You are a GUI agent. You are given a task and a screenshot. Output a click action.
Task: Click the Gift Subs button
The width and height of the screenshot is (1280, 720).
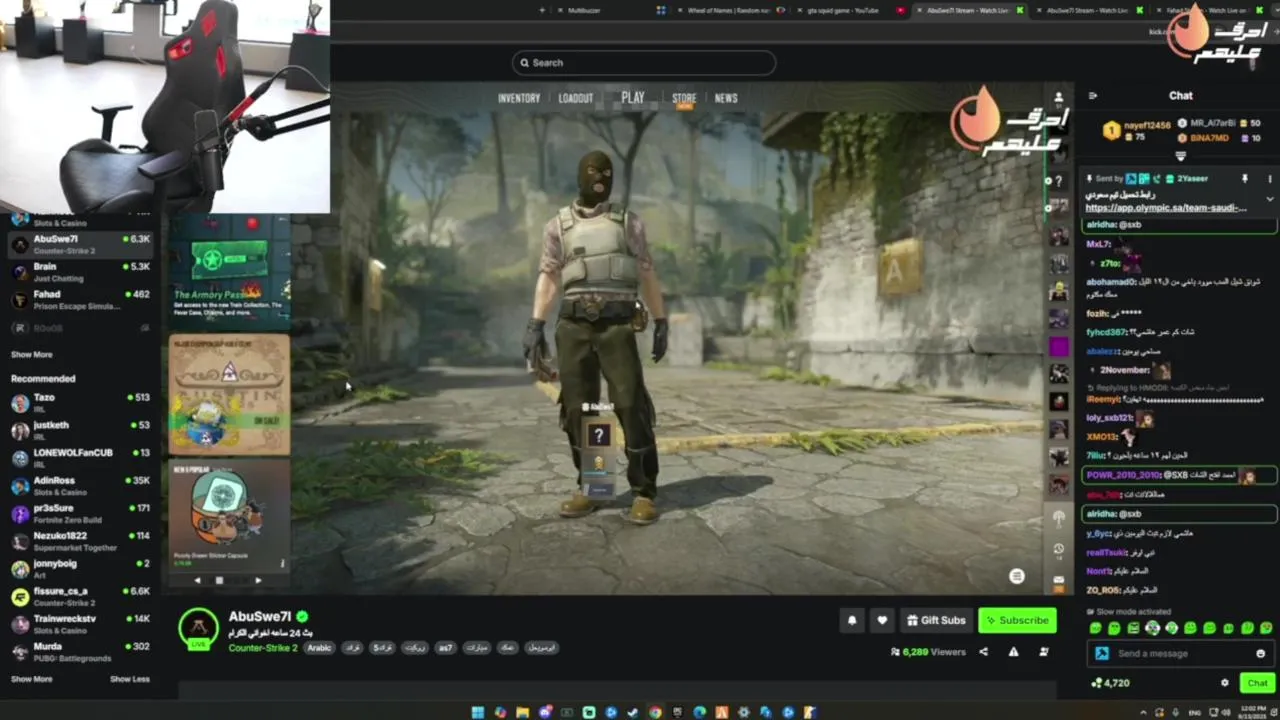[936, 620]
